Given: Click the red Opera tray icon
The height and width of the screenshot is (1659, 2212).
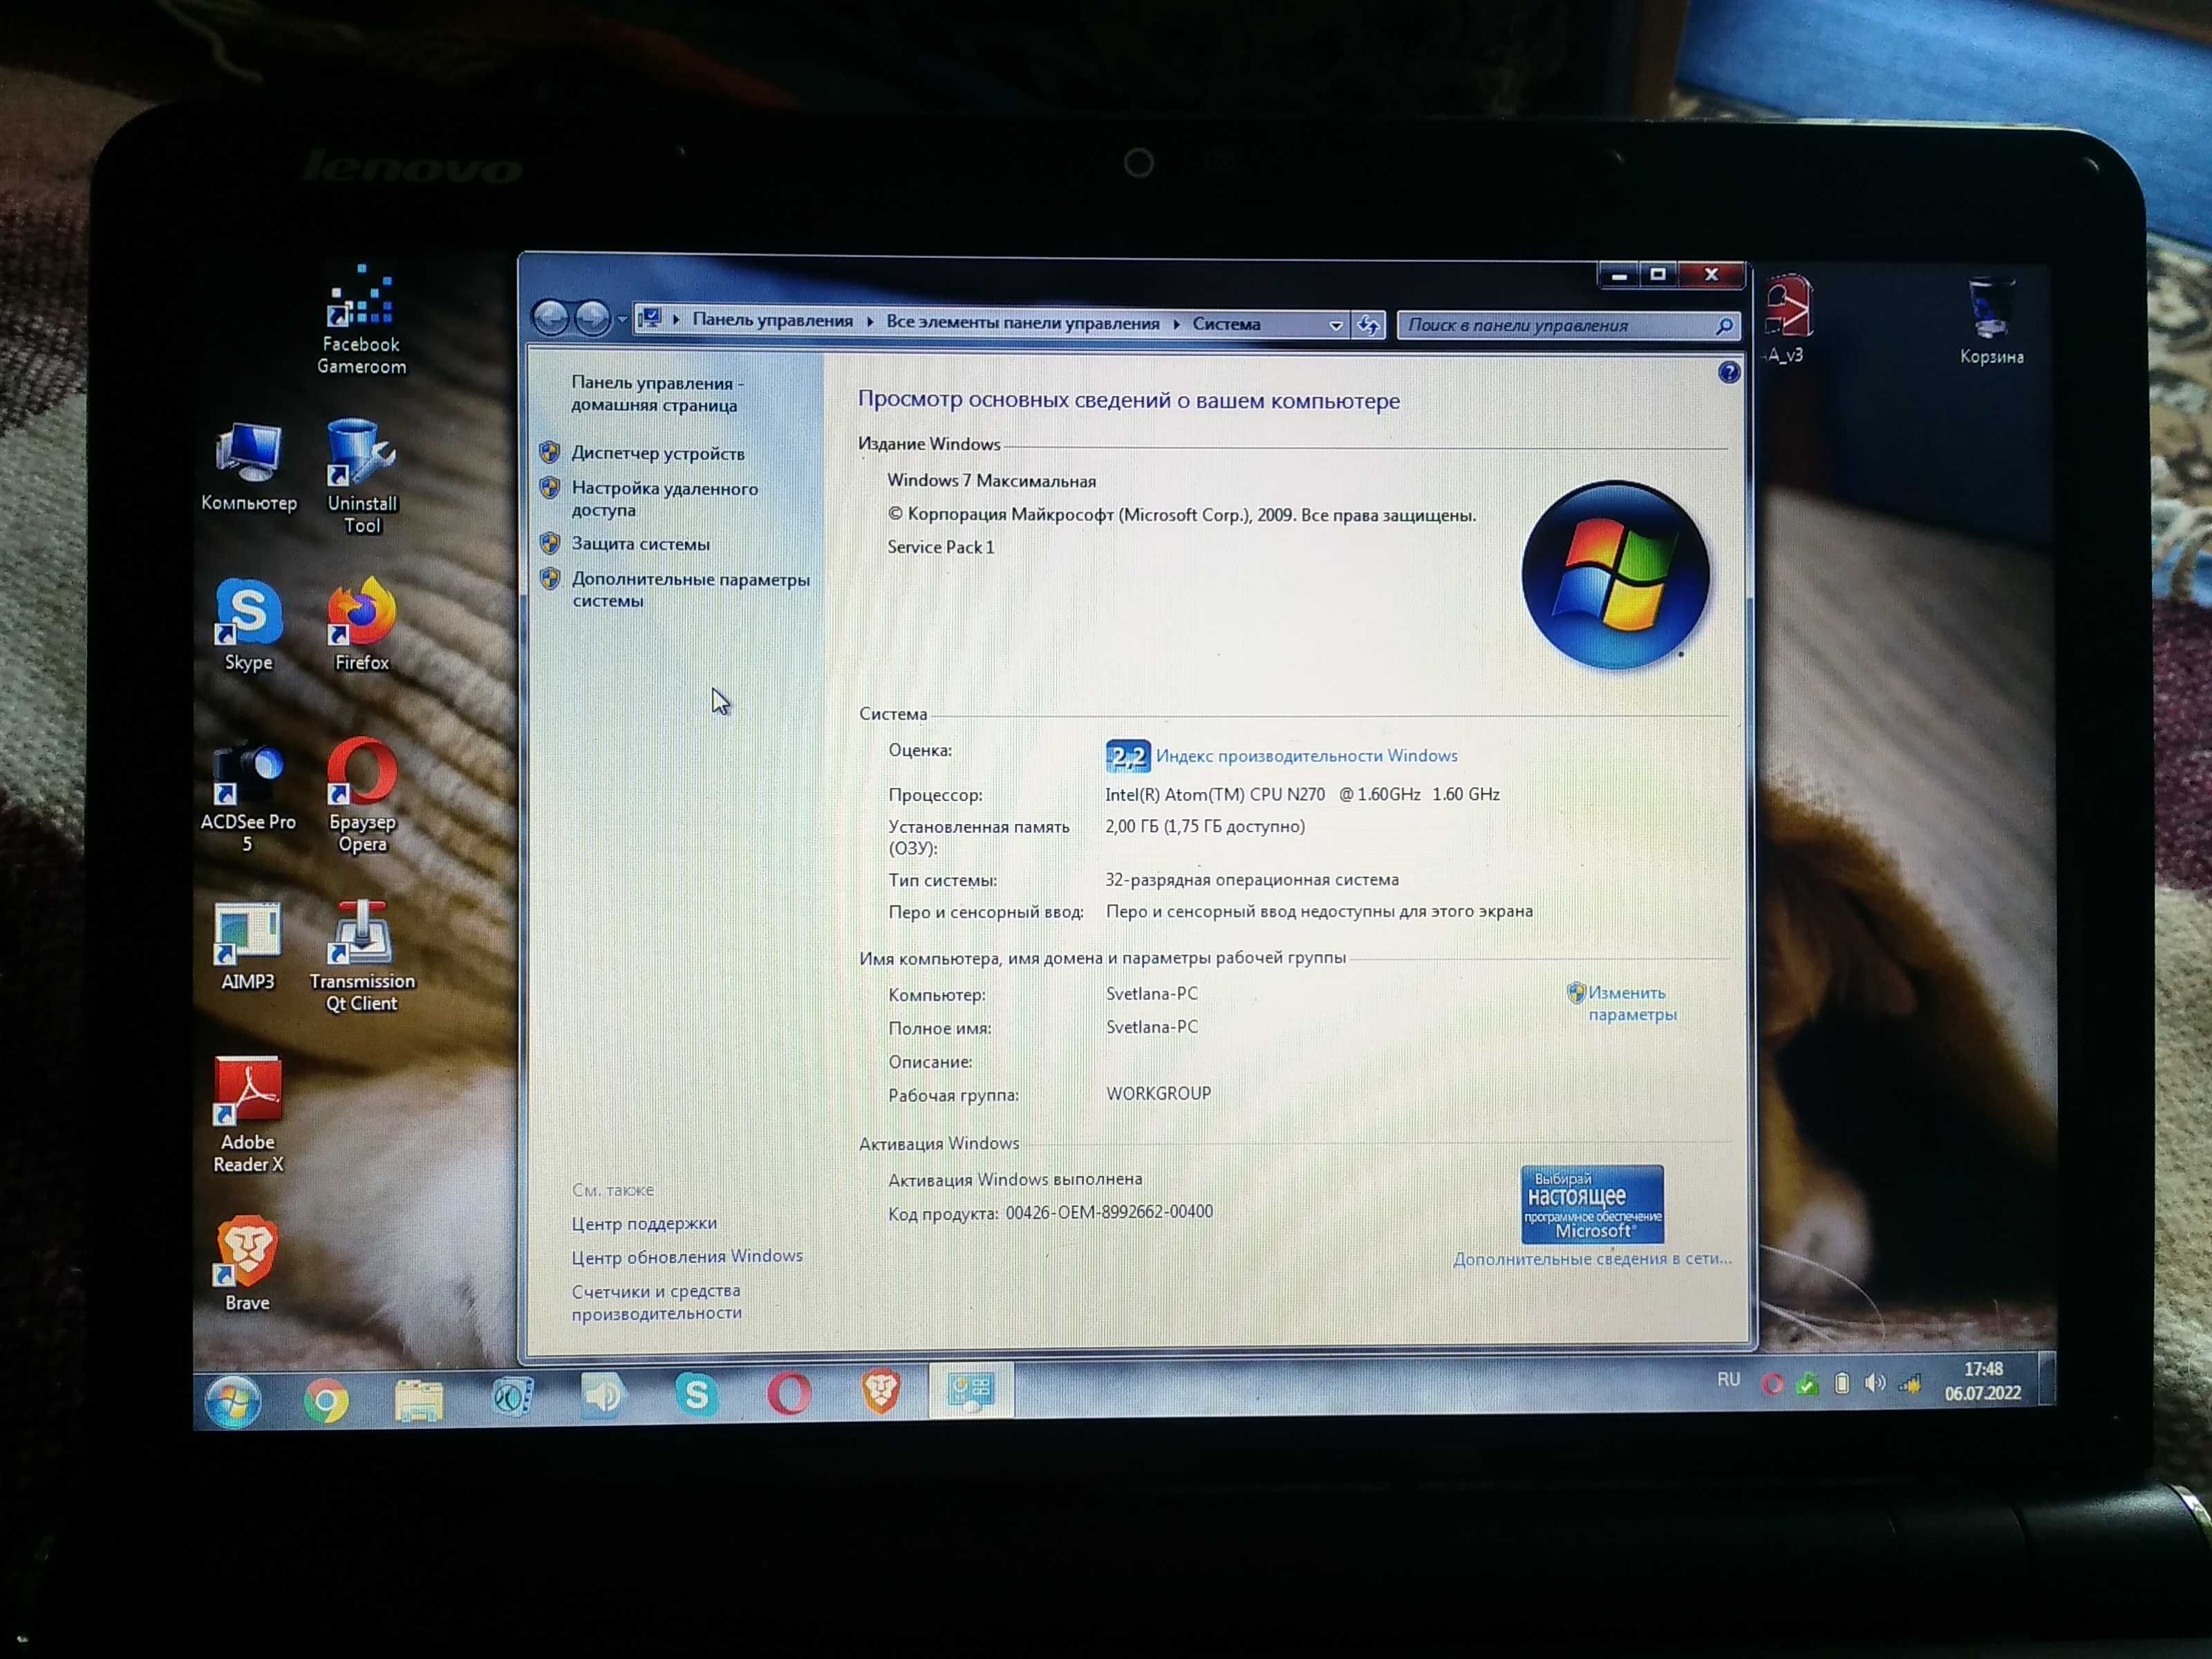Looking at the screenshot, I should tap(1772, 1384).
